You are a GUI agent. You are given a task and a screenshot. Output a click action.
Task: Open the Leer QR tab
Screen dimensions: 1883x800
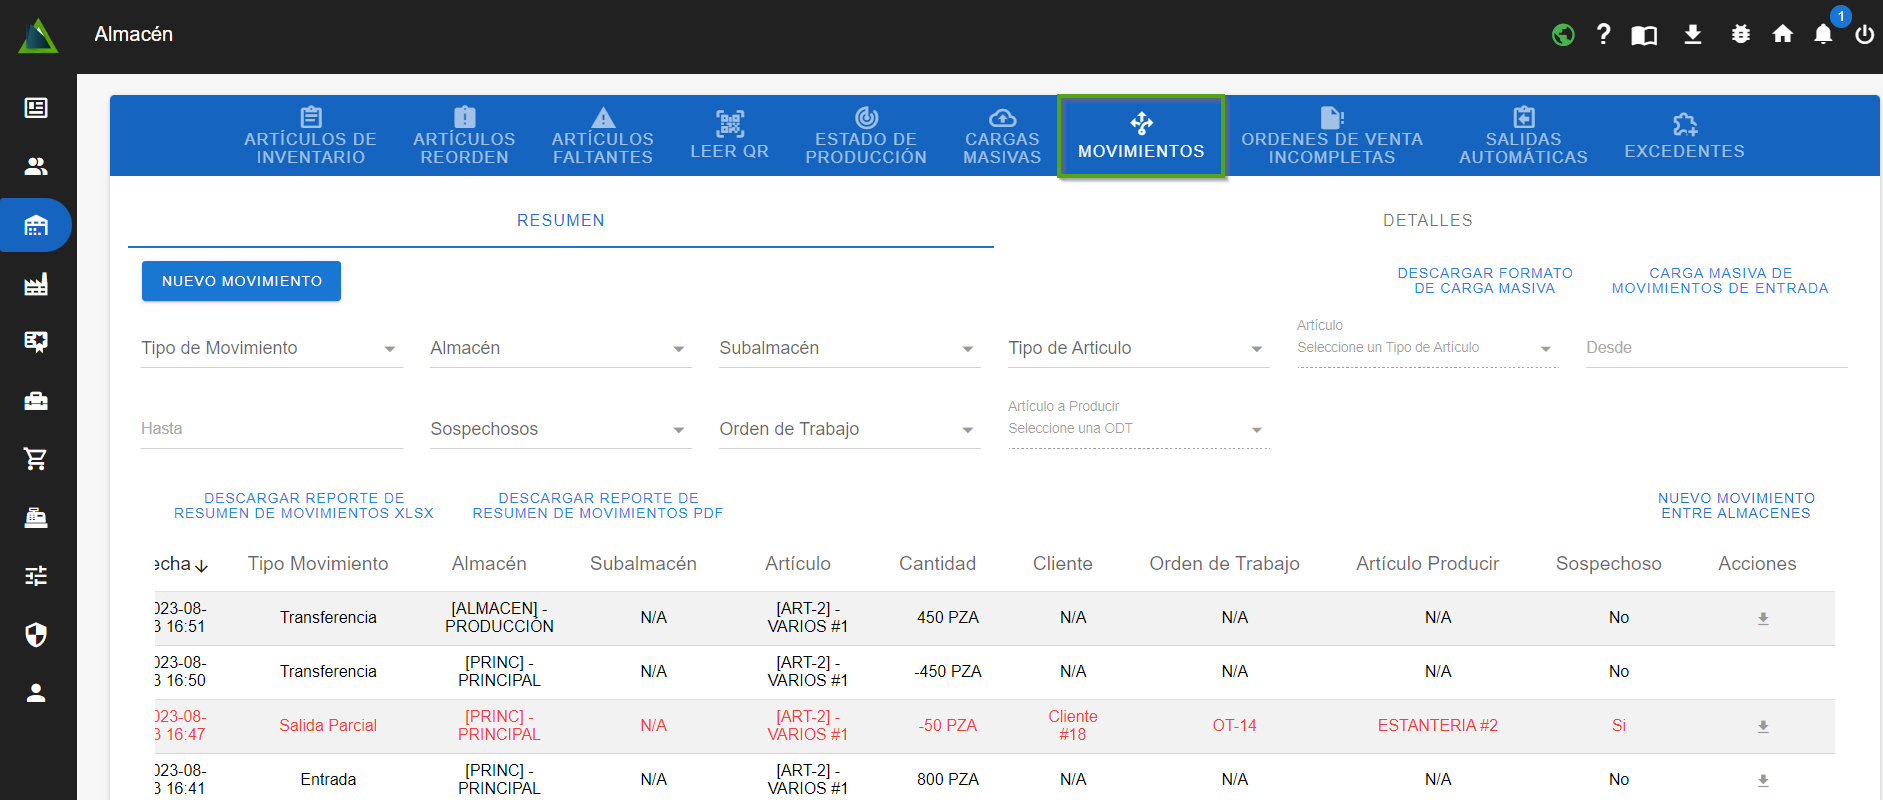729,136
